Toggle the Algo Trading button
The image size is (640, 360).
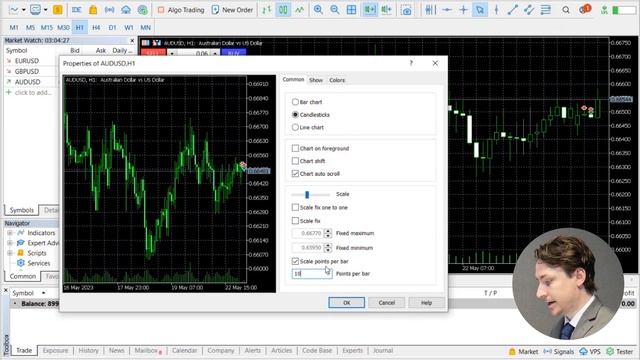(181, 9)
